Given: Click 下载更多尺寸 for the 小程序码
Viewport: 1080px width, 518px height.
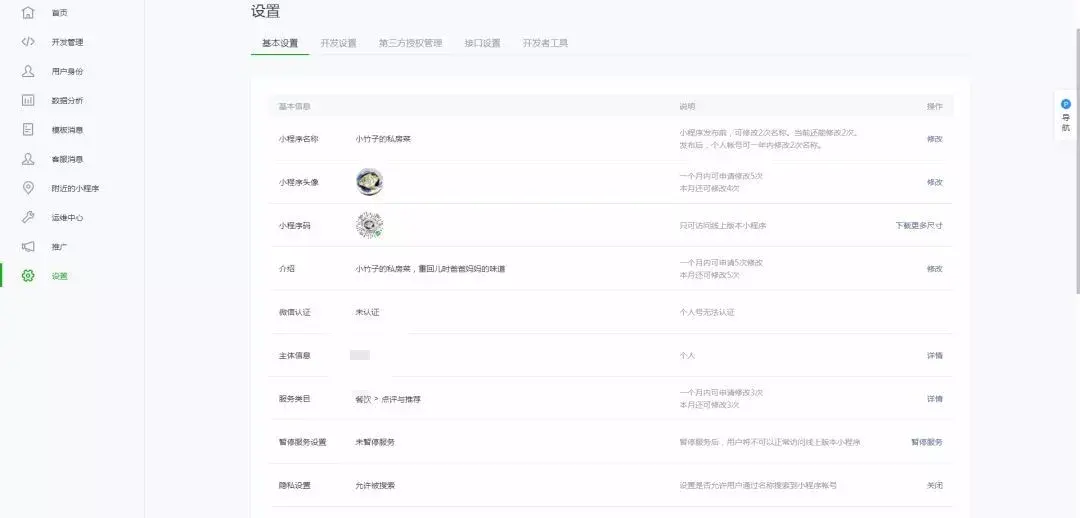Looking at the screenshot, I should (919, 225).
